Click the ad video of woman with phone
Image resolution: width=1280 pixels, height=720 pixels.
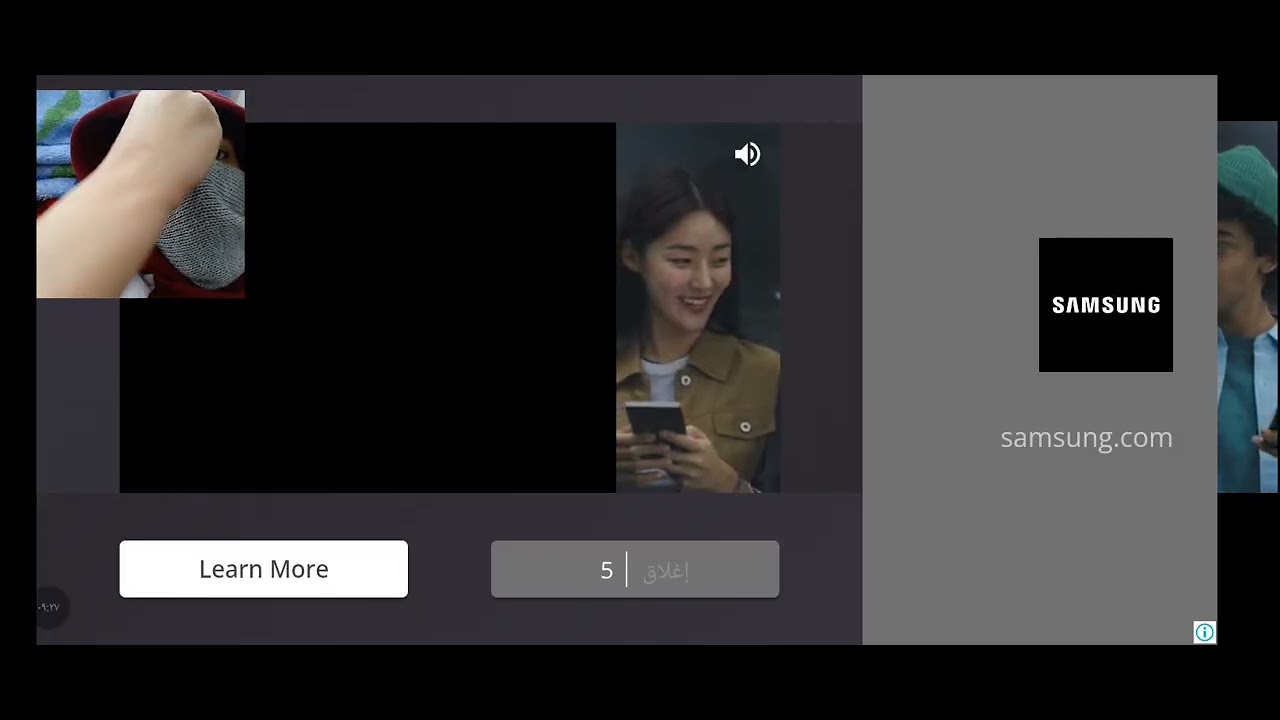[698, 308]
